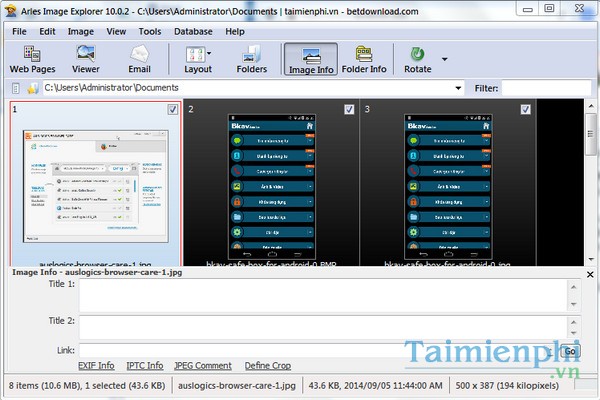Toggle the checkbox on thumbnail 3
600x400 pixels.
525,110
